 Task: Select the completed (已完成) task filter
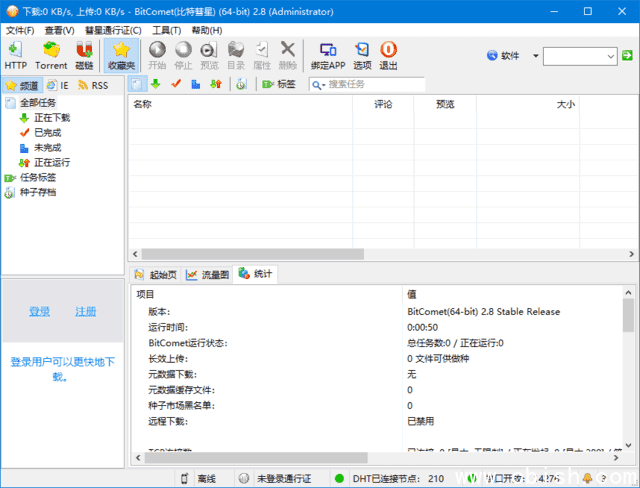click(x=47, y=132)
